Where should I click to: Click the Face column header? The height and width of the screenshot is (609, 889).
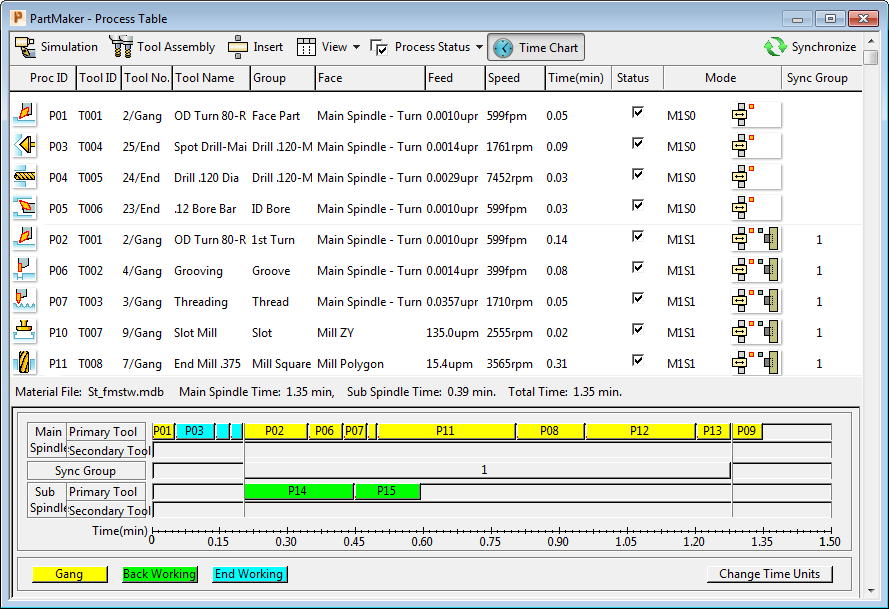click(370, 78)
